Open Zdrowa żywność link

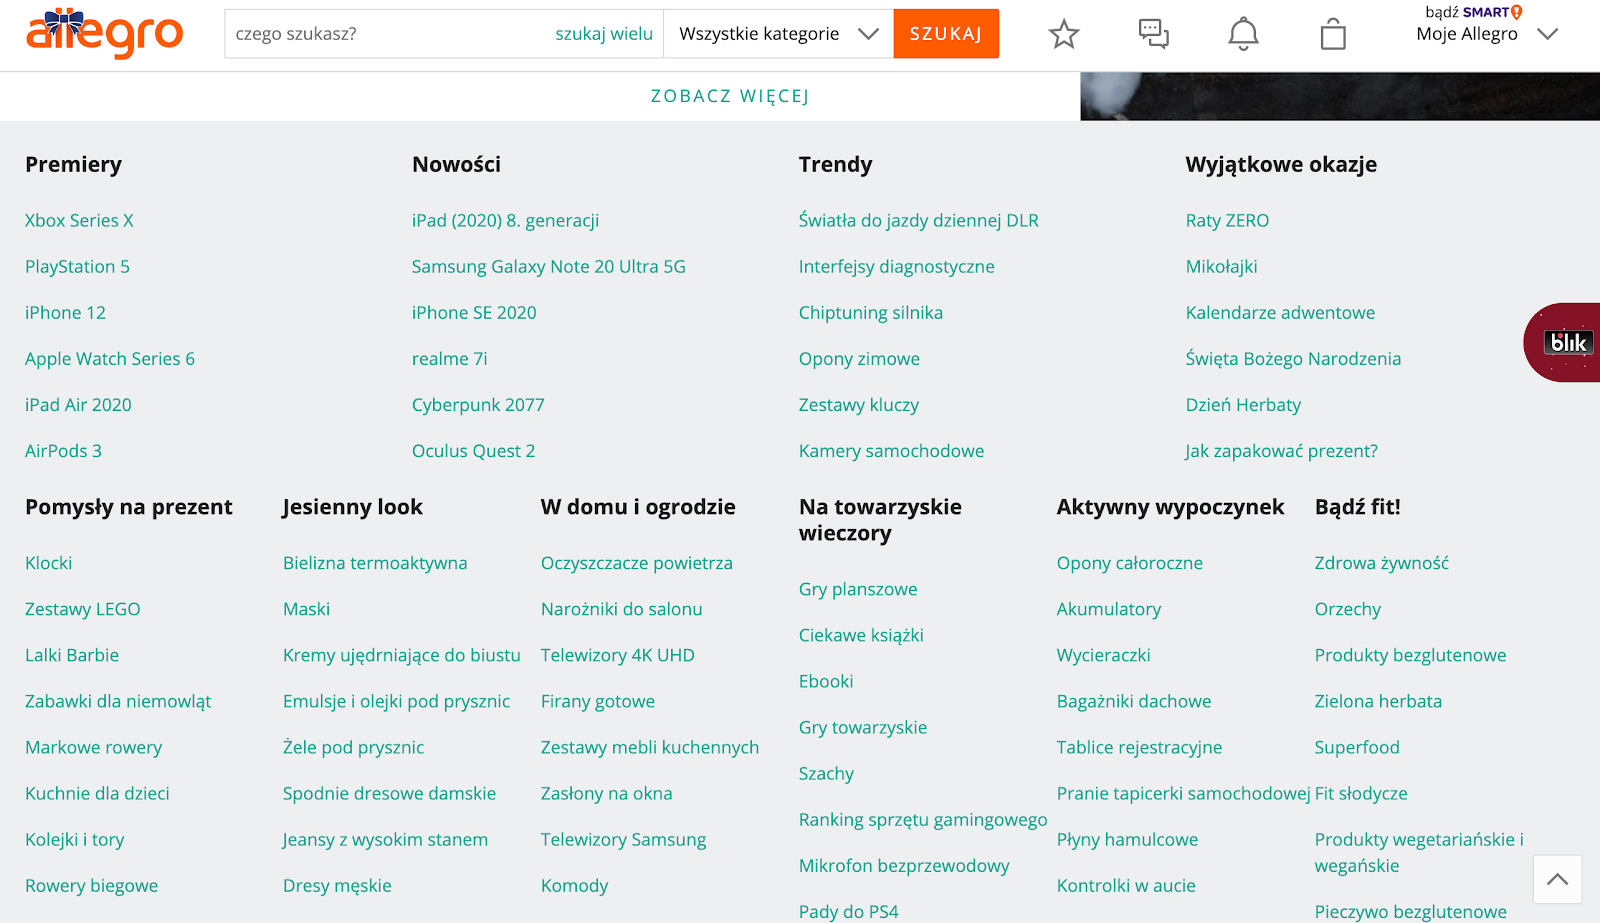[x=1381, y=563]
